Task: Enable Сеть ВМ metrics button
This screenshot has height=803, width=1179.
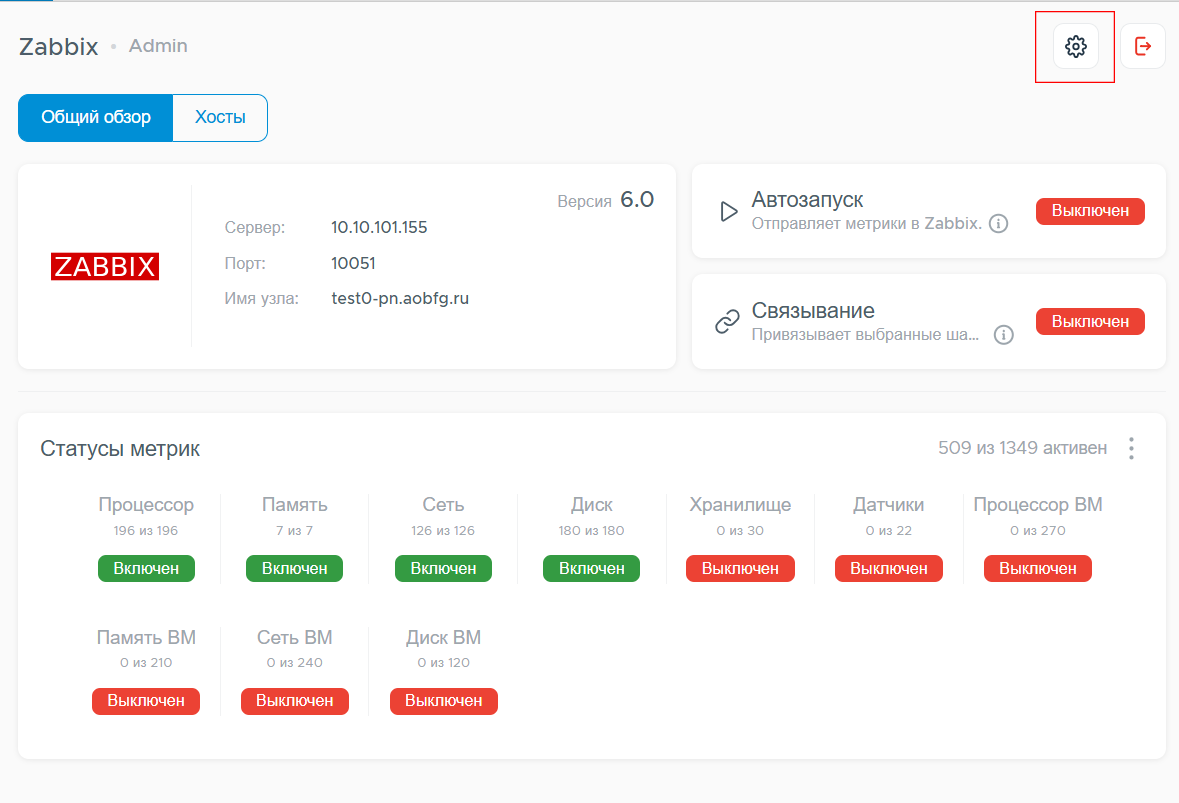Action: pos(294,701)
